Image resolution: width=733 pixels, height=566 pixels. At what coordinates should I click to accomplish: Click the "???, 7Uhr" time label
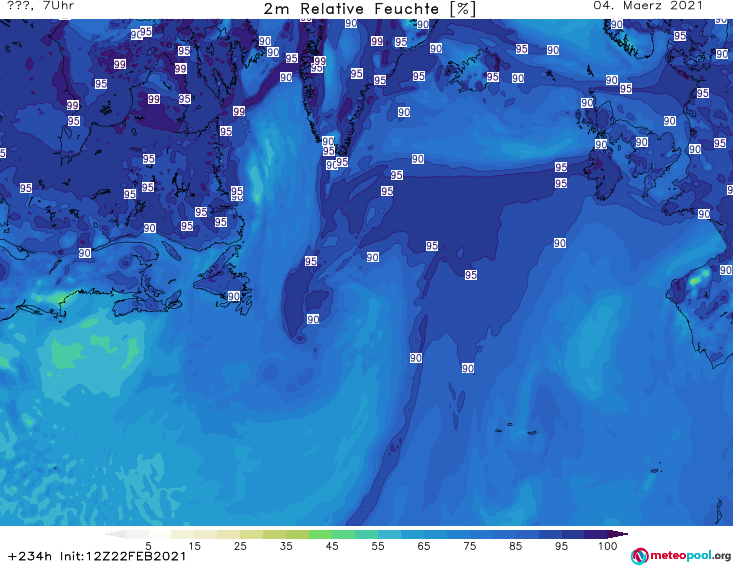coord(41,6)
